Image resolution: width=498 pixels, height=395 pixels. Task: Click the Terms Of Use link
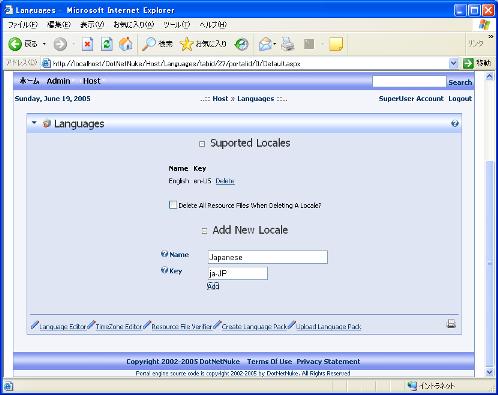tap(269, 361)
